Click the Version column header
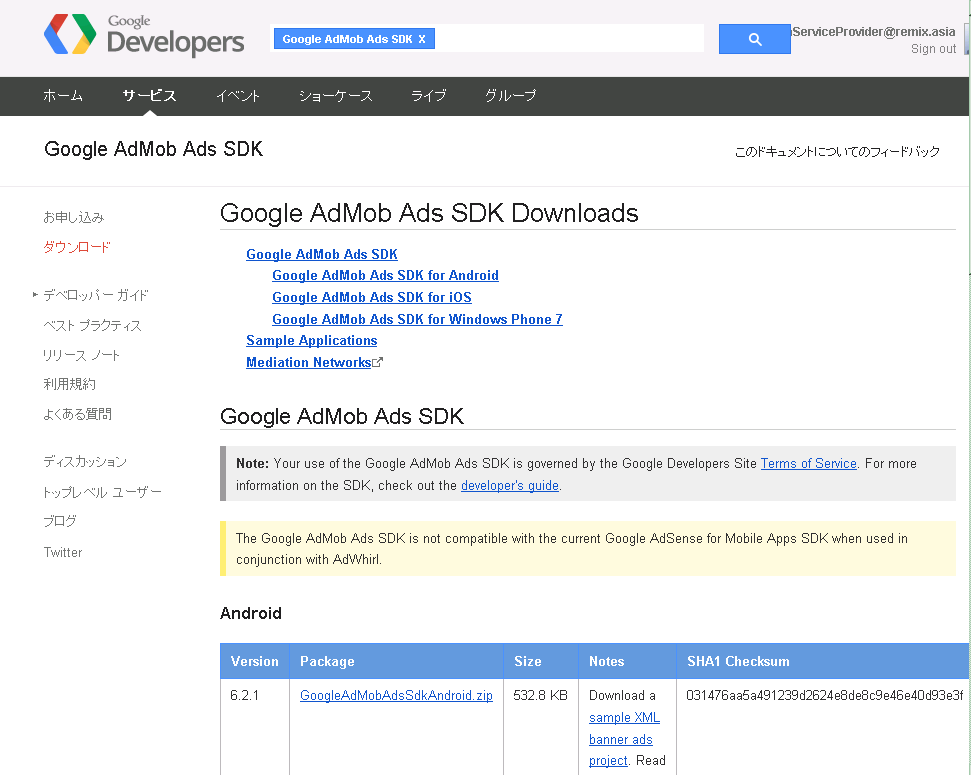This screenshot has width=971, height=775. [255, 661]
